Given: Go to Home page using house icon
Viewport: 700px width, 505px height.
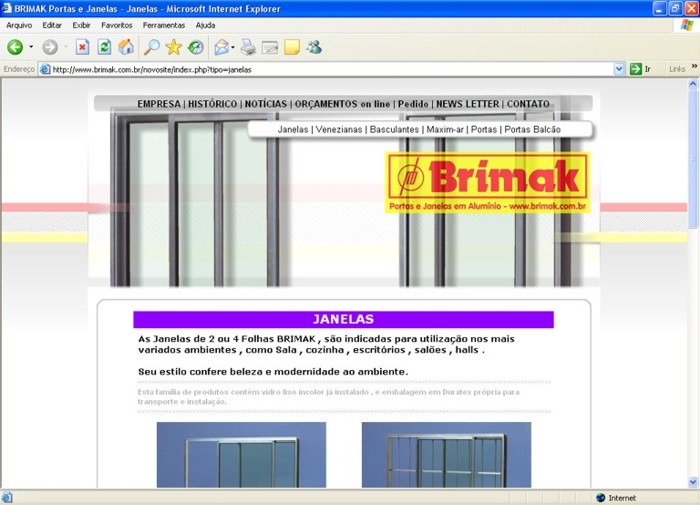Looking at the screenshot, I should click(126, 47).
